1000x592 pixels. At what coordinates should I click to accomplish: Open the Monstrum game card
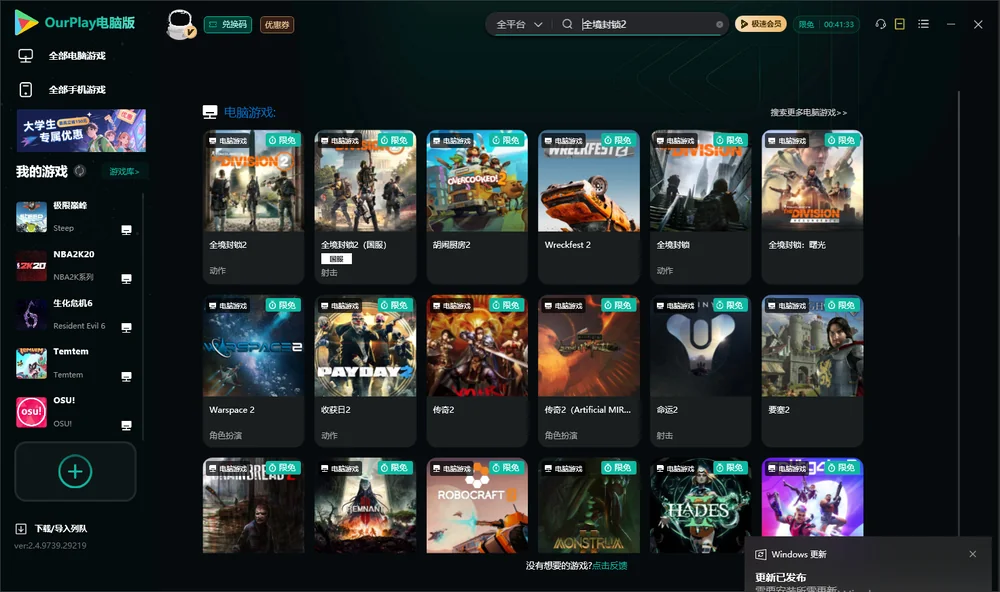coord(589,505)
